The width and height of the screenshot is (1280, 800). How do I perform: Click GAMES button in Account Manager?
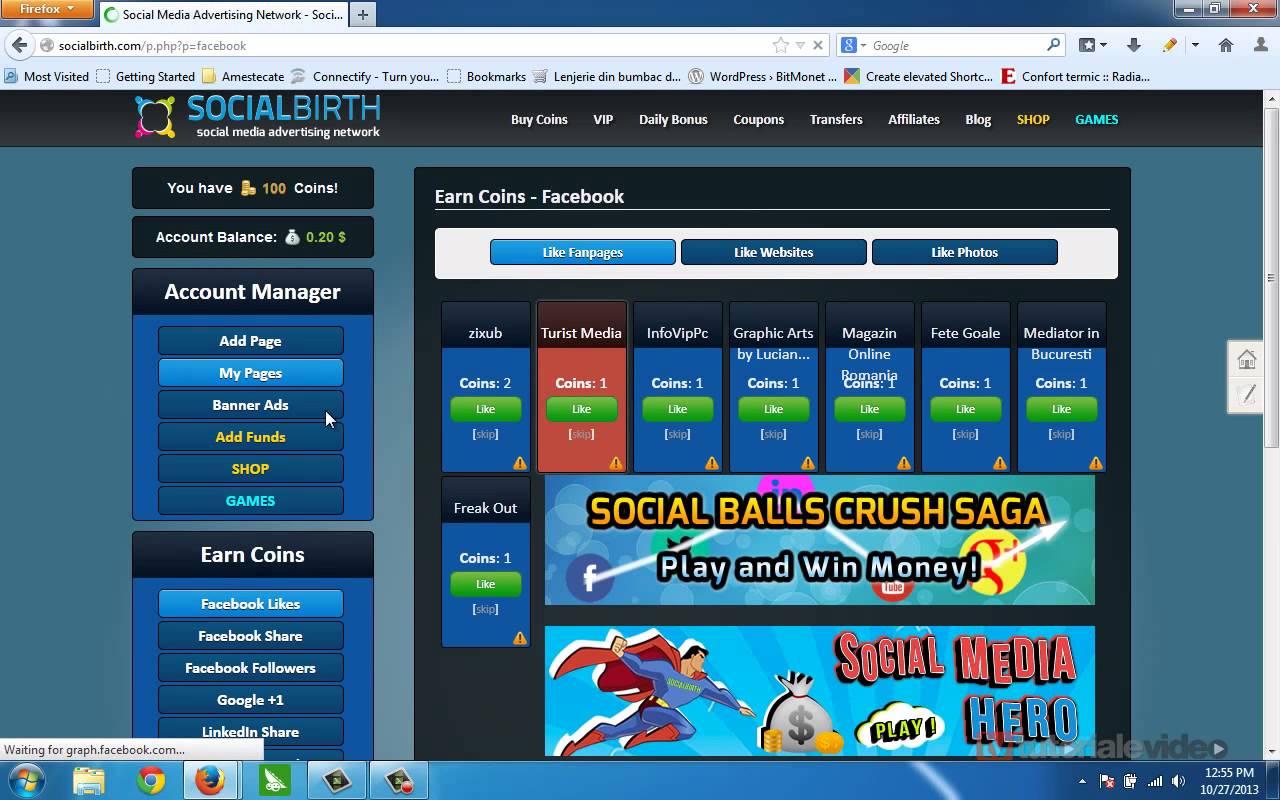(250, 501)
